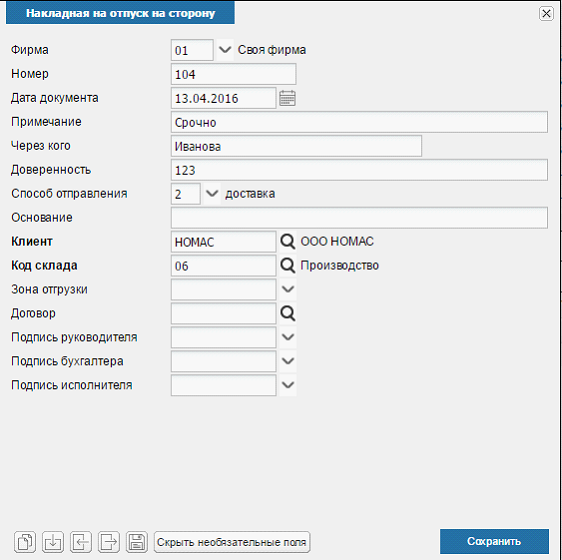Click the download-into-tray arrow icon
Image resolution: width=562 pixels, height=560 pixels.
tap(53, 541)
